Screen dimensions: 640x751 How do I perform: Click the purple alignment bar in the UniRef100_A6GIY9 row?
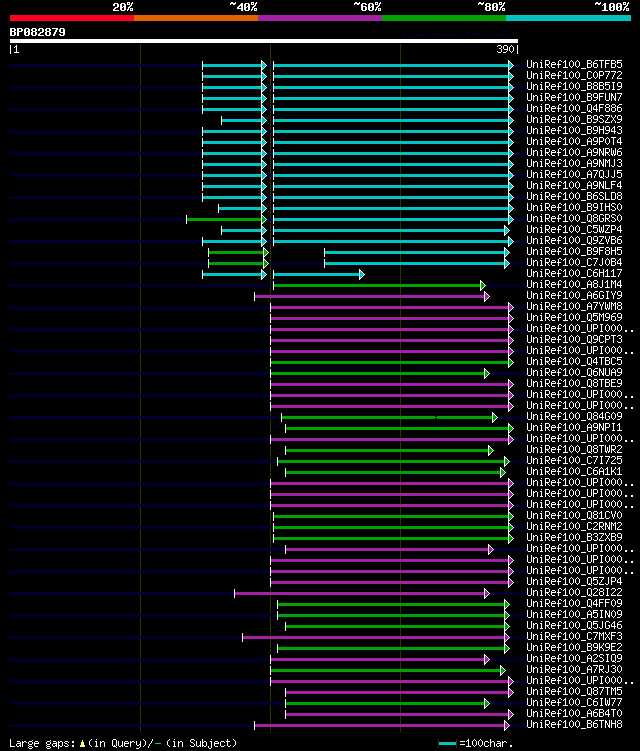tap(371, 297)
